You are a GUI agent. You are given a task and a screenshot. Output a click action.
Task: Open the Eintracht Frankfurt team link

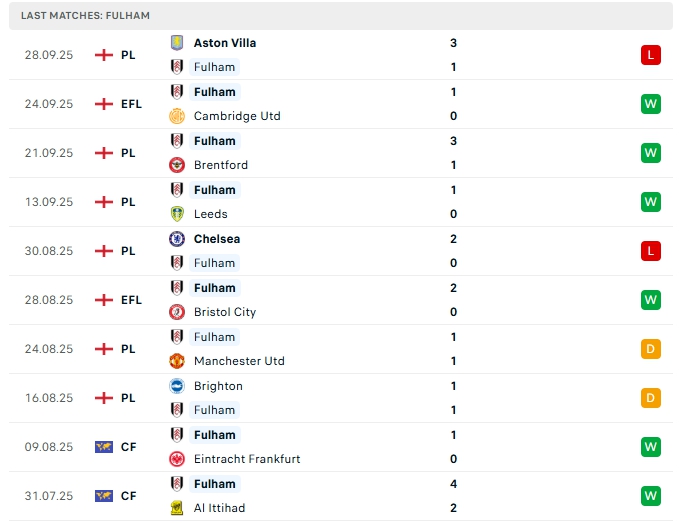[x=246, y=459]
